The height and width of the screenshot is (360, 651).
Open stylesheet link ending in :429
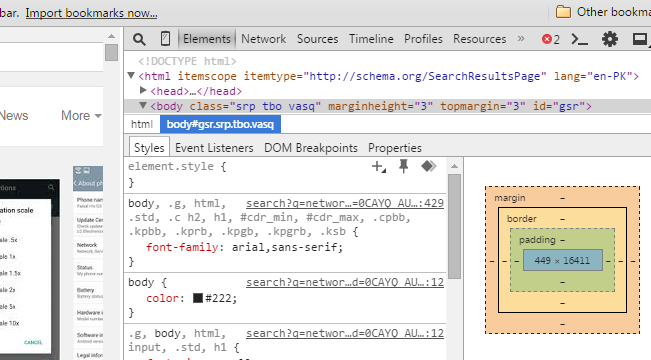tap(345, 203)
